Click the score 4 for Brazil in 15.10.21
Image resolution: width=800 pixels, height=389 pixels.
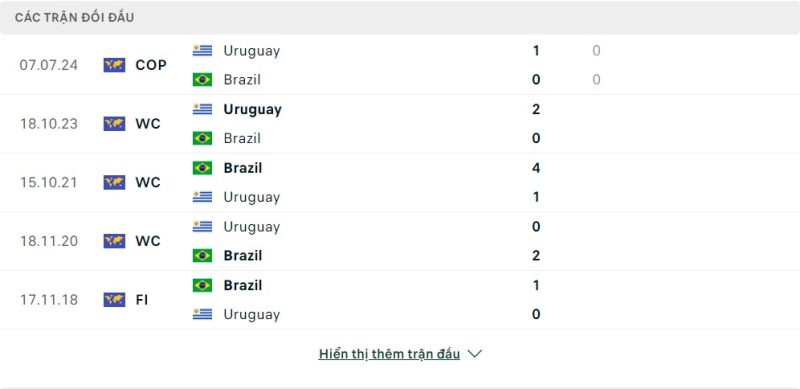(536, 168)
